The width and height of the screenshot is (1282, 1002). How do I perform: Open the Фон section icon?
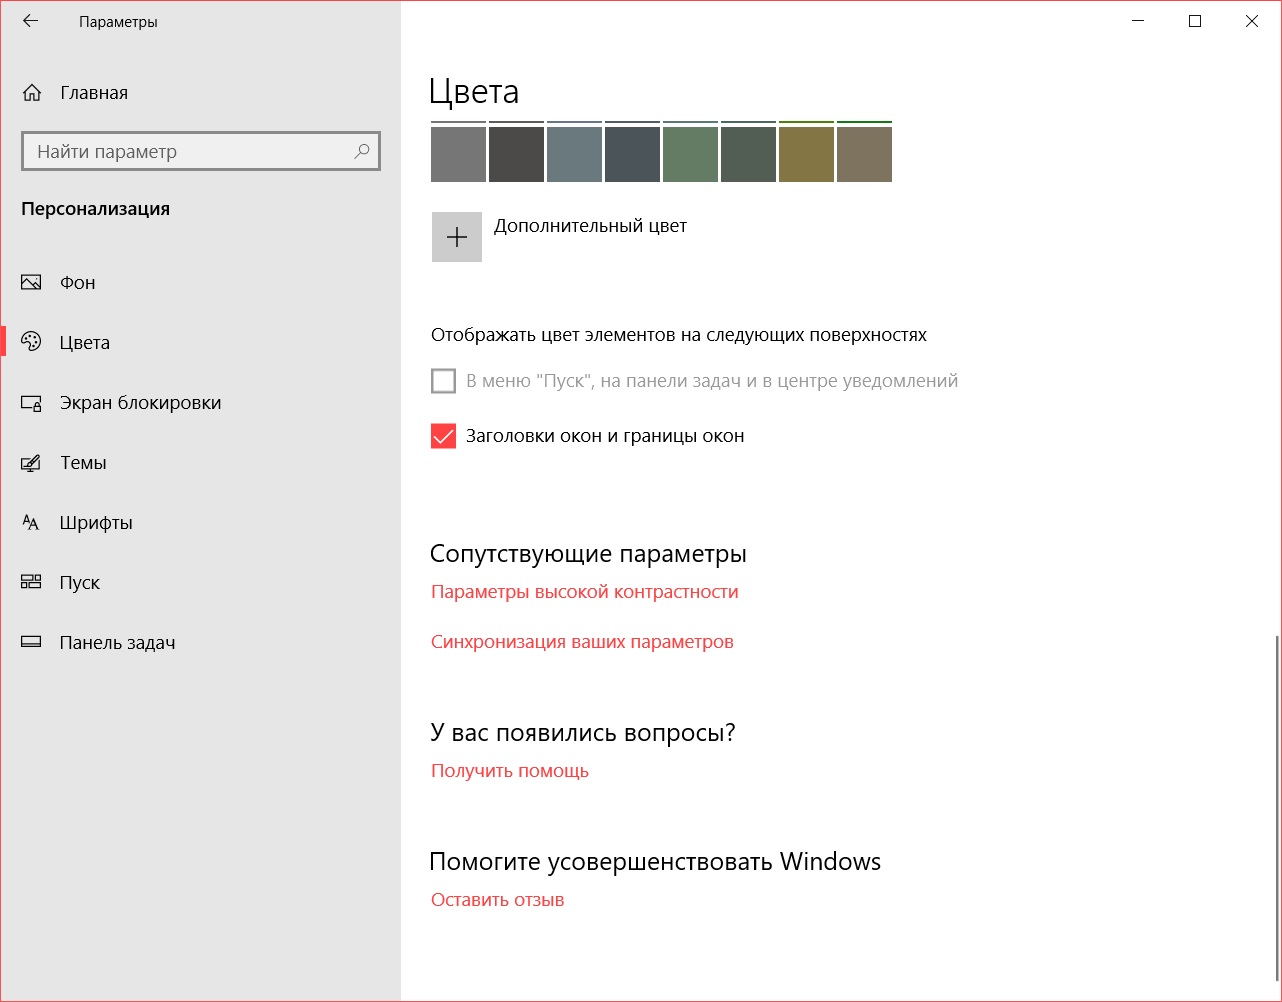coord(31,283)
